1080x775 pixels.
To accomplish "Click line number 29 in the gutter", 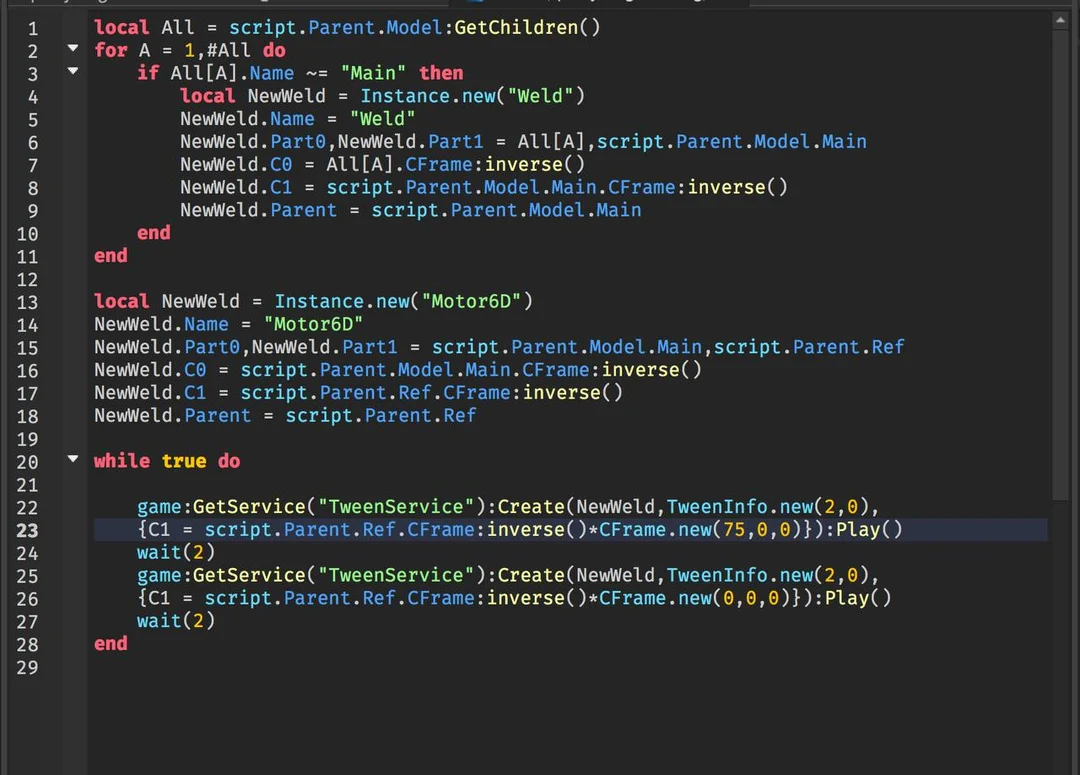I will pyautogui.click(x=27, y=667).
